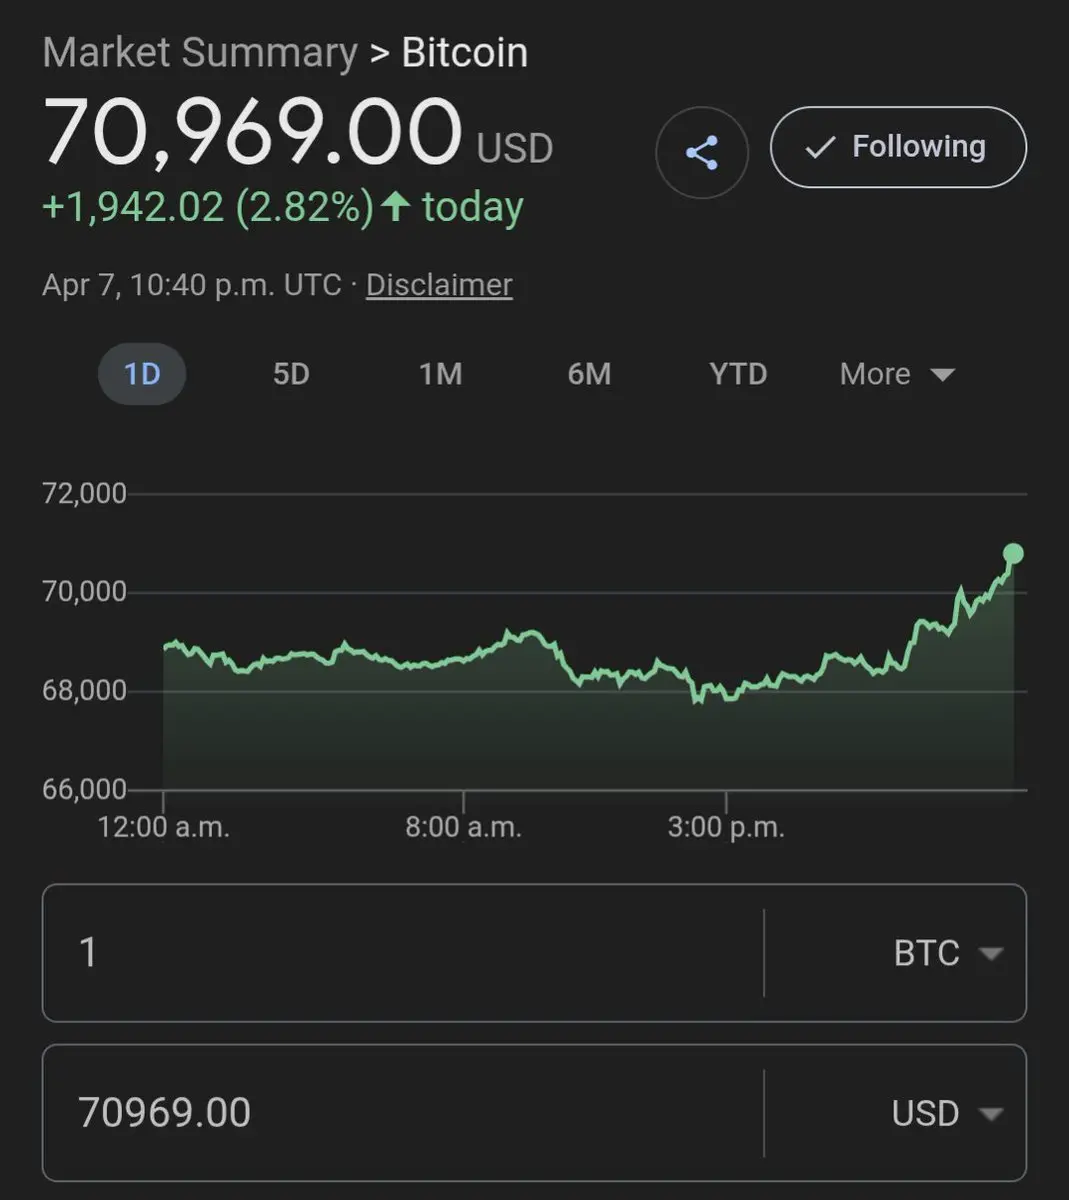Select the 1D time range tab

(x=142, y=374)
